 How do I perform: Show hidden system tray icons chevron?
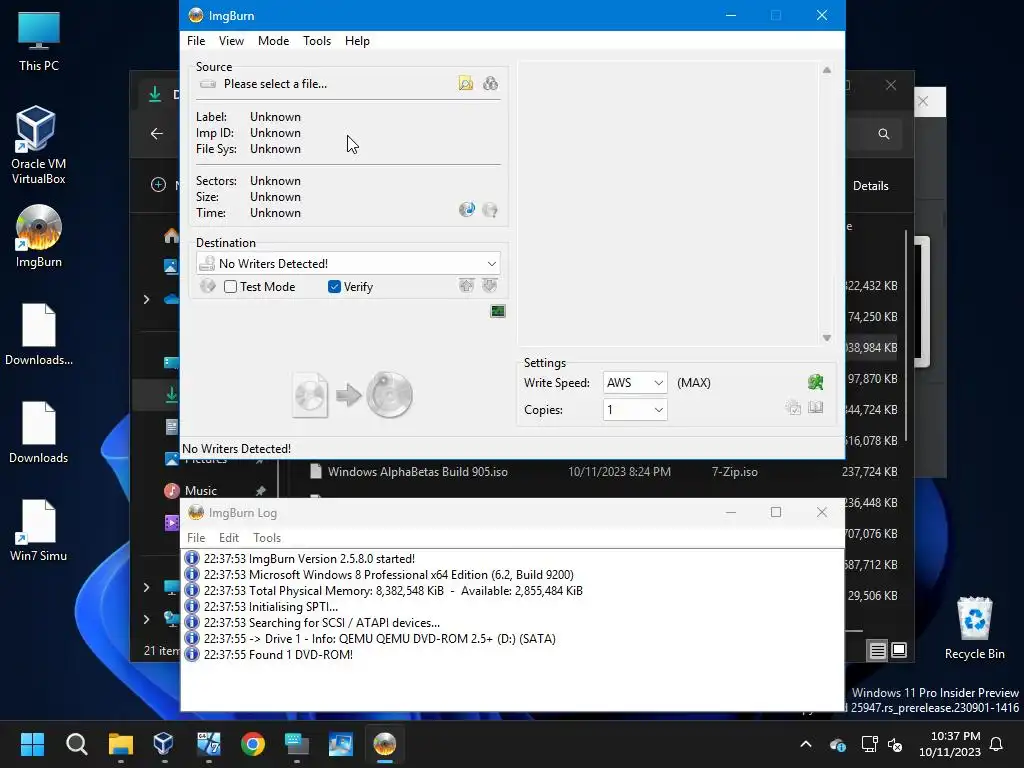[806, 744]
